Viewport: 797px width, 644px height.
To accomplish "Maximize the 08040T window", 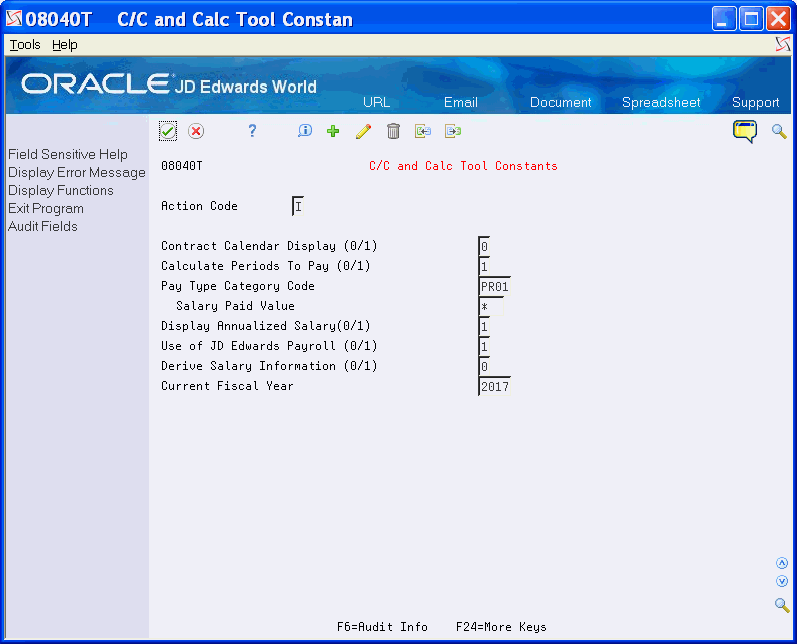I will tap(751, 19).
